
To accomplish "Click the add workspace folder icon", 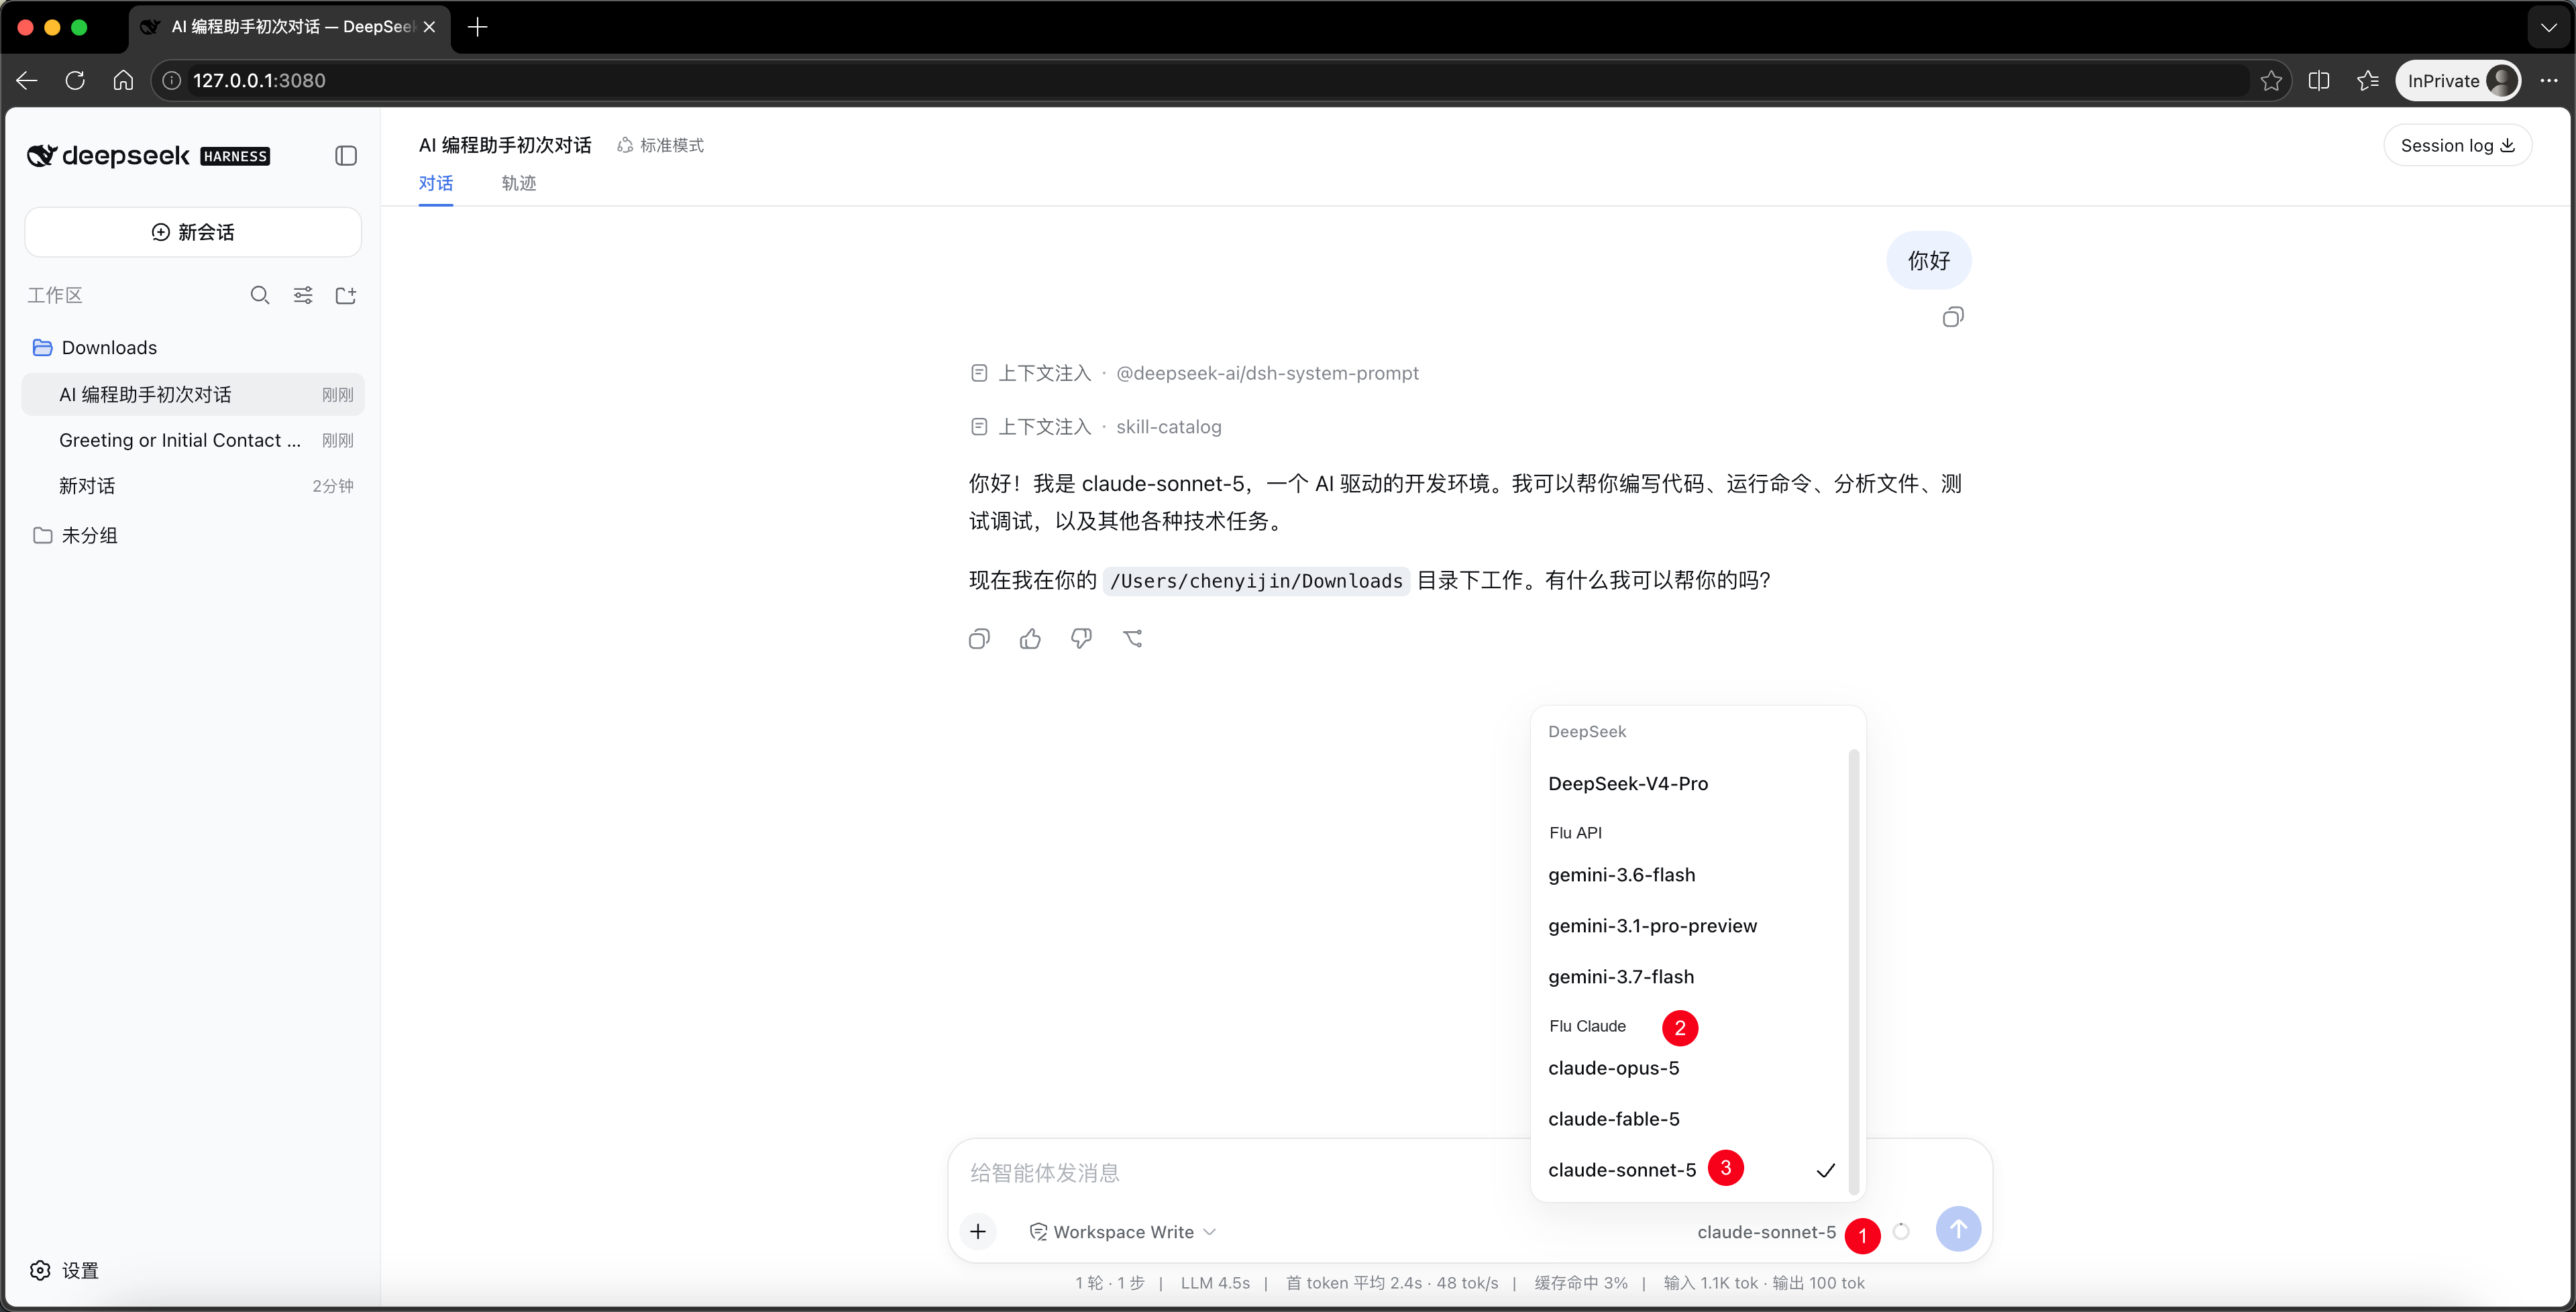I will click(x=346, y=295).
